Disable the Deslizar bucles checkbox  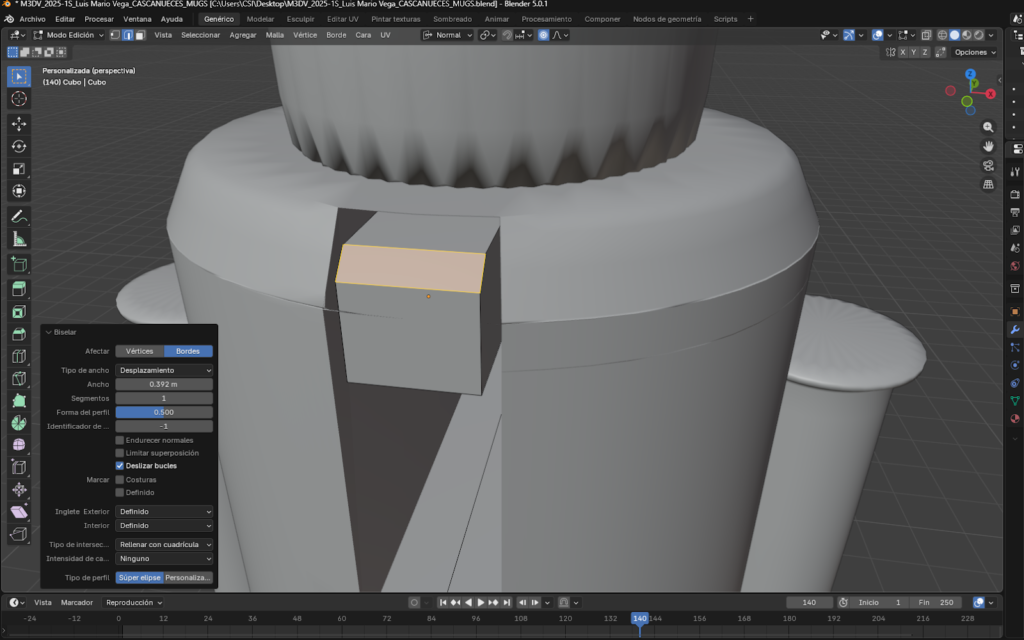(x=120, y=465)
